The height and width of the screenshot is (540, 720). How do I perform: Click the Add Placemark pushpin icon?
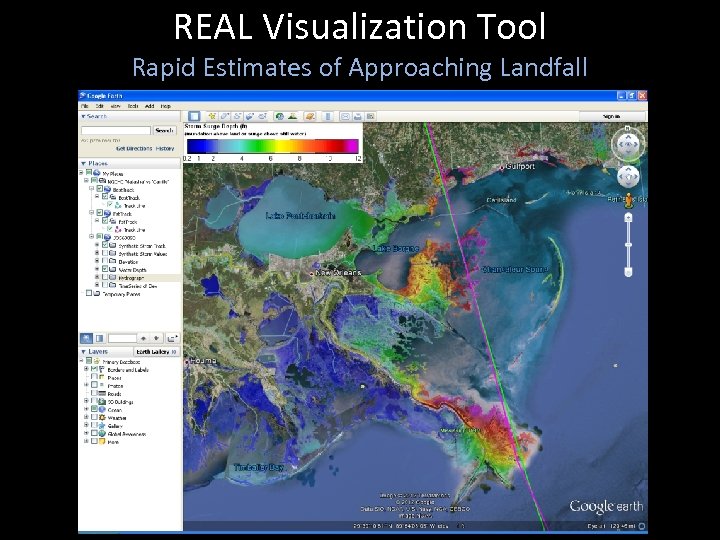click(212, 116)
